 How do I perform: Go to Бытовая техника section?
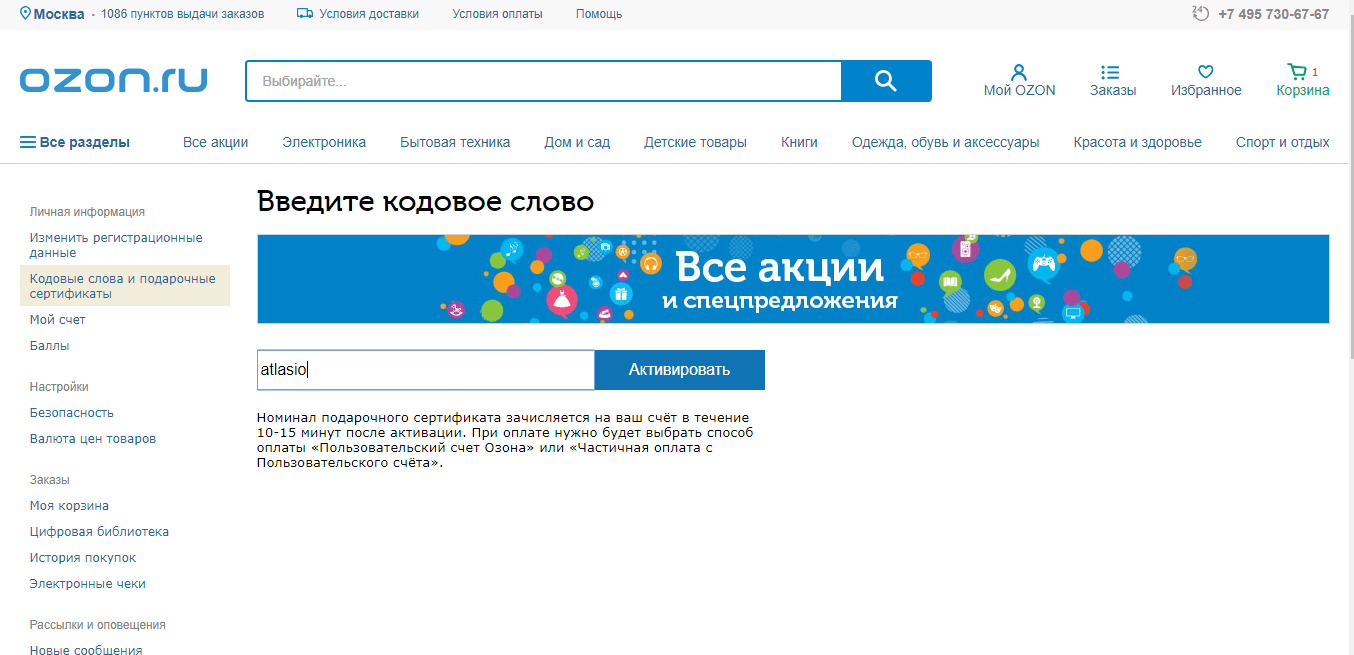tap(455, 142)
